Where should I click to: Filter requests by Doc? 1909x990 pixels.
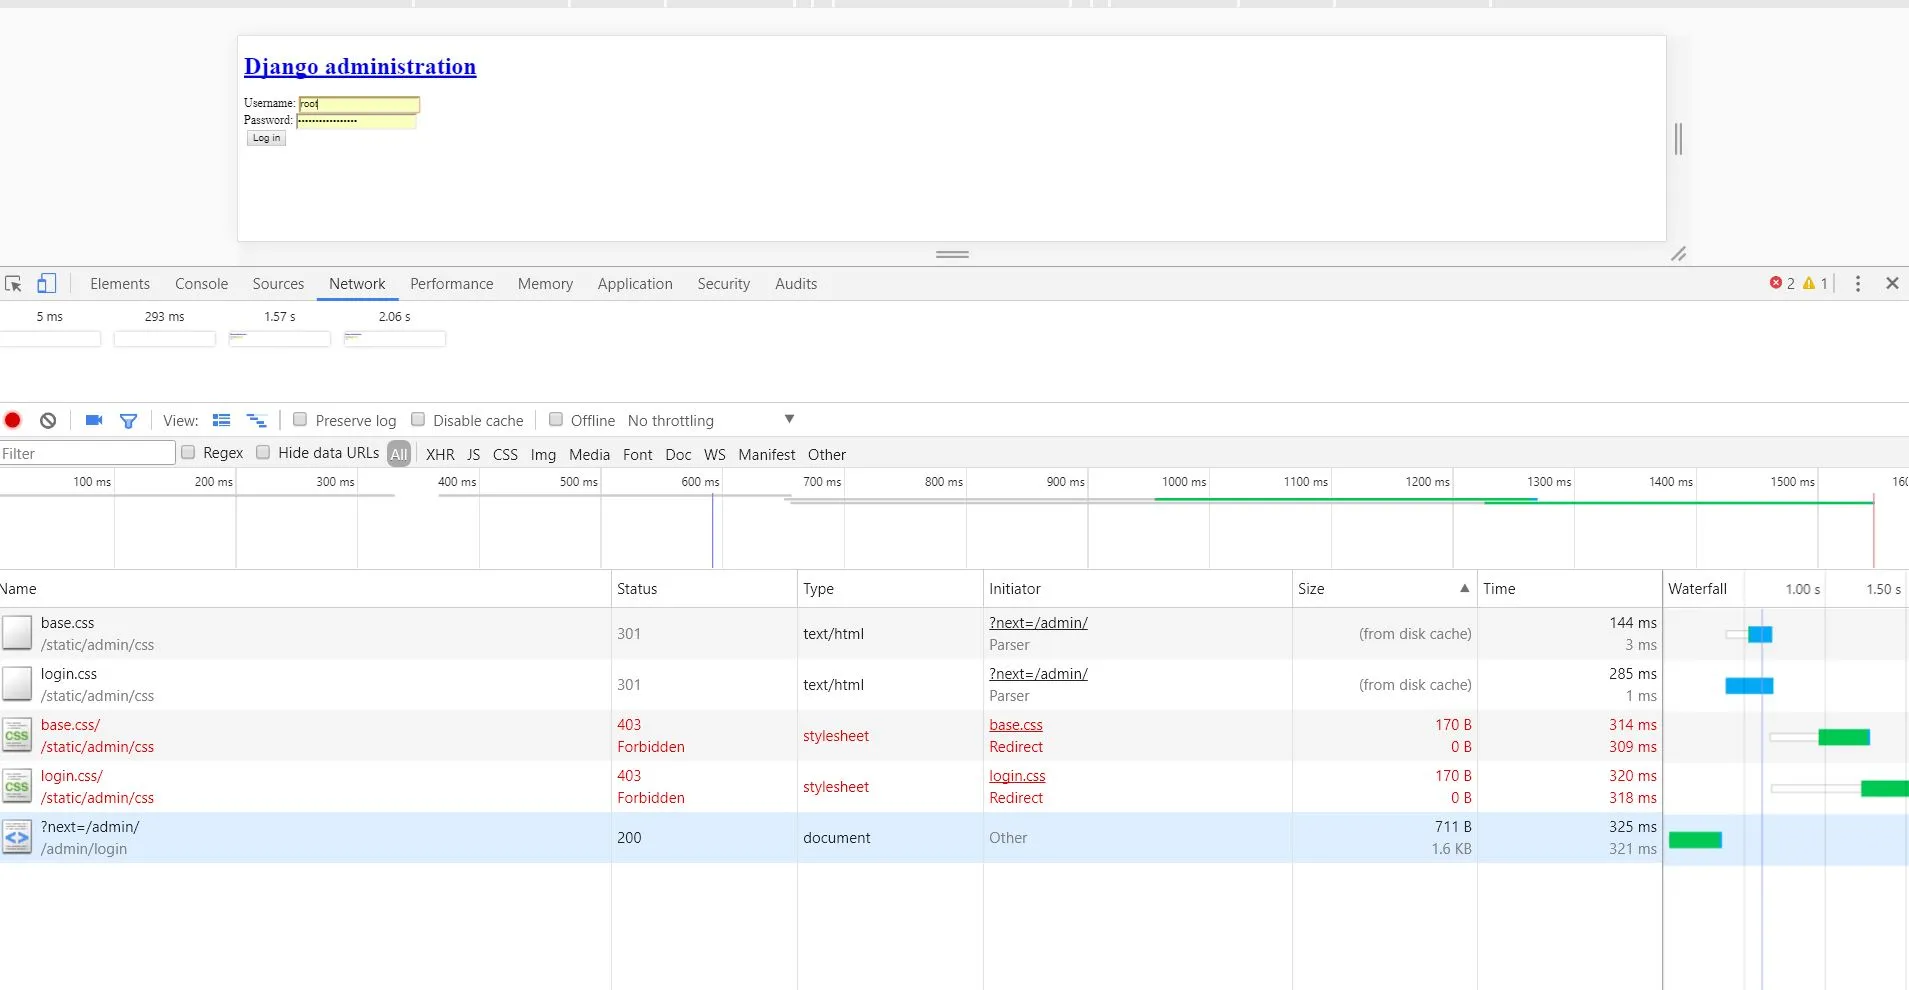pos(678,454)
